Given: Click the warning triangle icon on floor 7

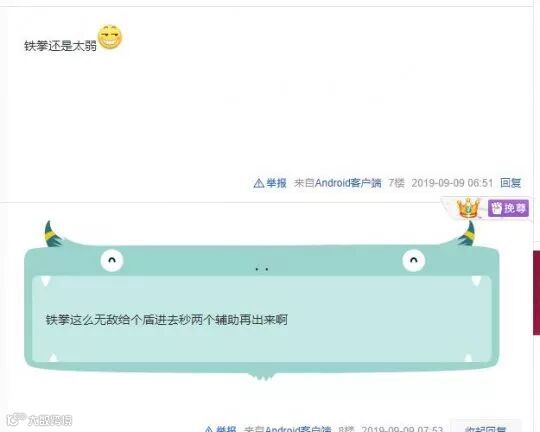Looking at the screenshot, I should point(259,183).
